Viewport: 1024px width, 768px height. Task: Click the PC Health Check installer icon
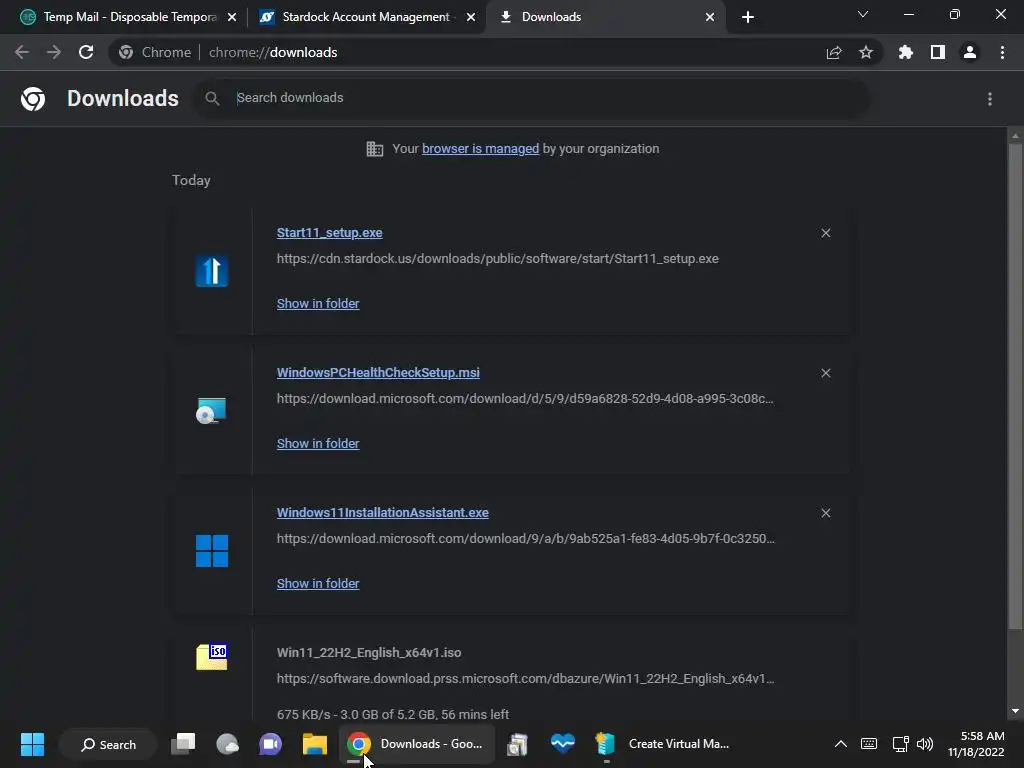click(212, 411)
